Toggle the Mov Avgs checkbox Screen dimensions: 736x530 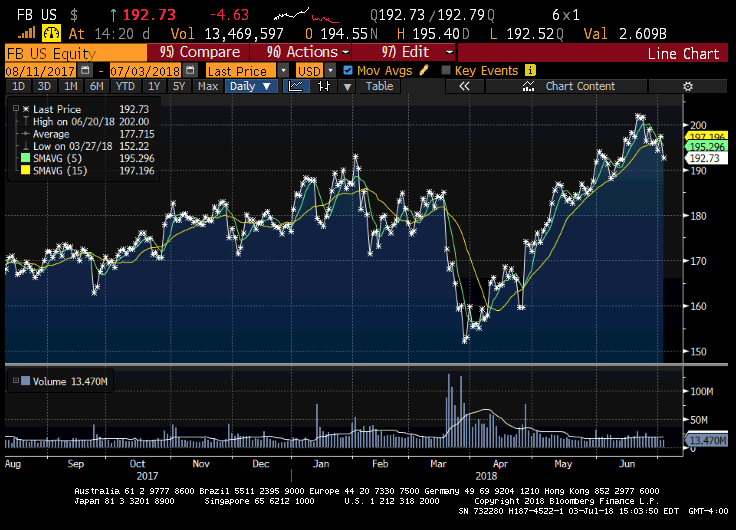click(x=348, y=70)
